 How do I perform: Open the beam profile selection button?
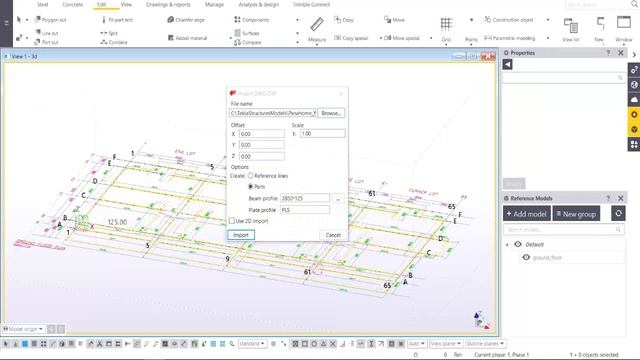(x=338, y=199)
